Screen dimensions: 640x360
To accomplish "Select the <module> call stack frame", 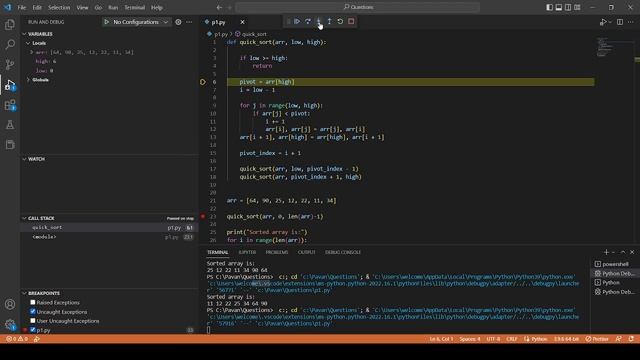I will click(109, 237).
